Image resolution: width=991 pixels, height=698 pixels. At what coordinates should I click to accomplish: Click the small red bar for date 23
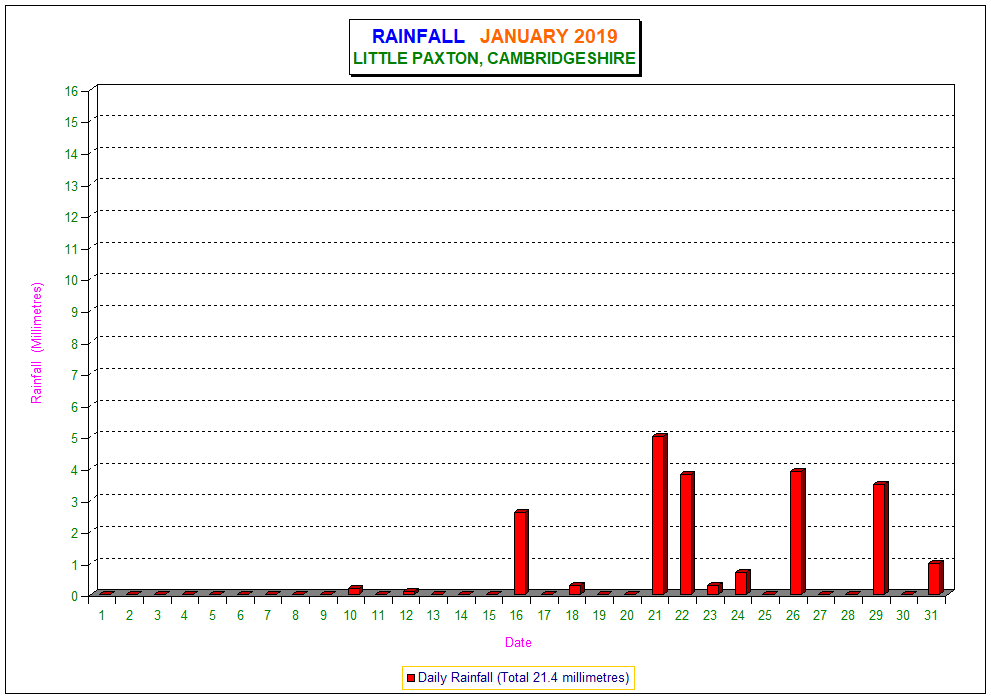click(714, 589)
